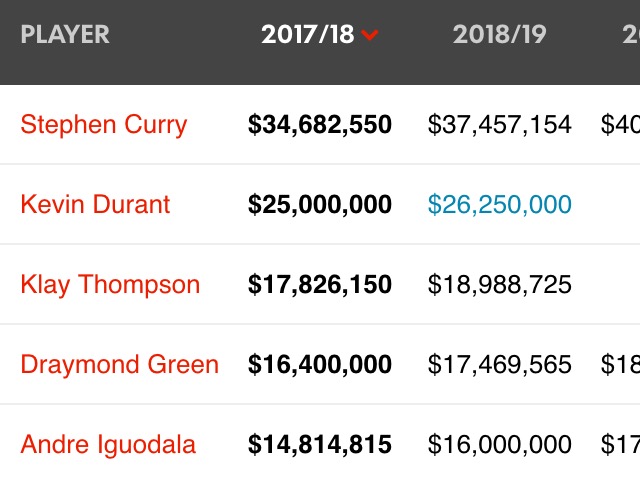Image resolution: width=640 pixels, height=480 pixels.
Task: Sort by the 2017/18 column header
Action: click(308, 34)
